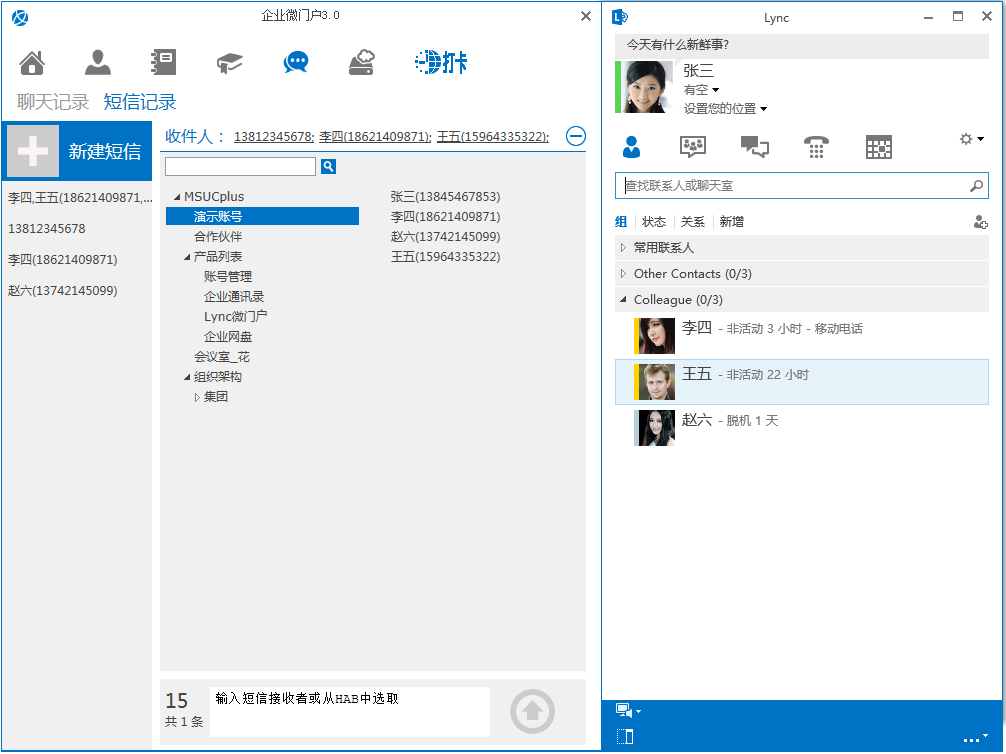The width and height of the screenshot is (1006, 754).
Task: Open the personal profile icon in 企业微门户
Action: click(x=98, y=63)
